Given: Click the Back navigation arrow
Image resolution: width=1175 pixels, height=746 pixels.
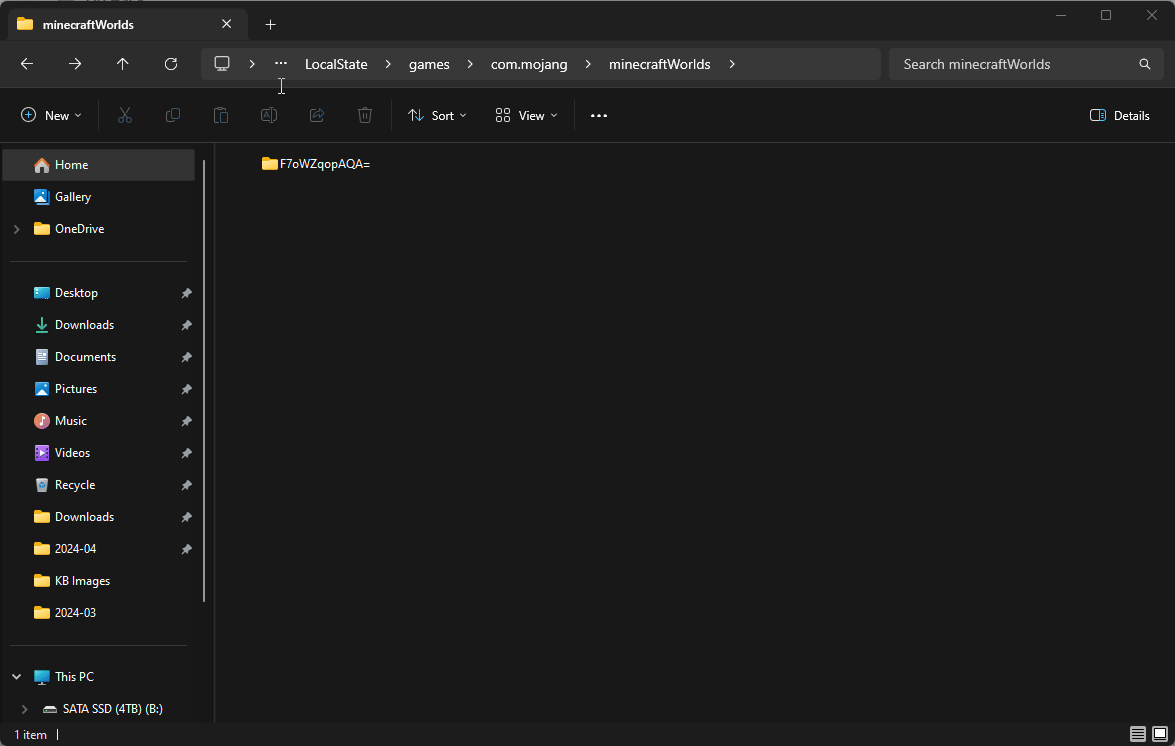Looking at the screenshot, I should click(27, 64).
